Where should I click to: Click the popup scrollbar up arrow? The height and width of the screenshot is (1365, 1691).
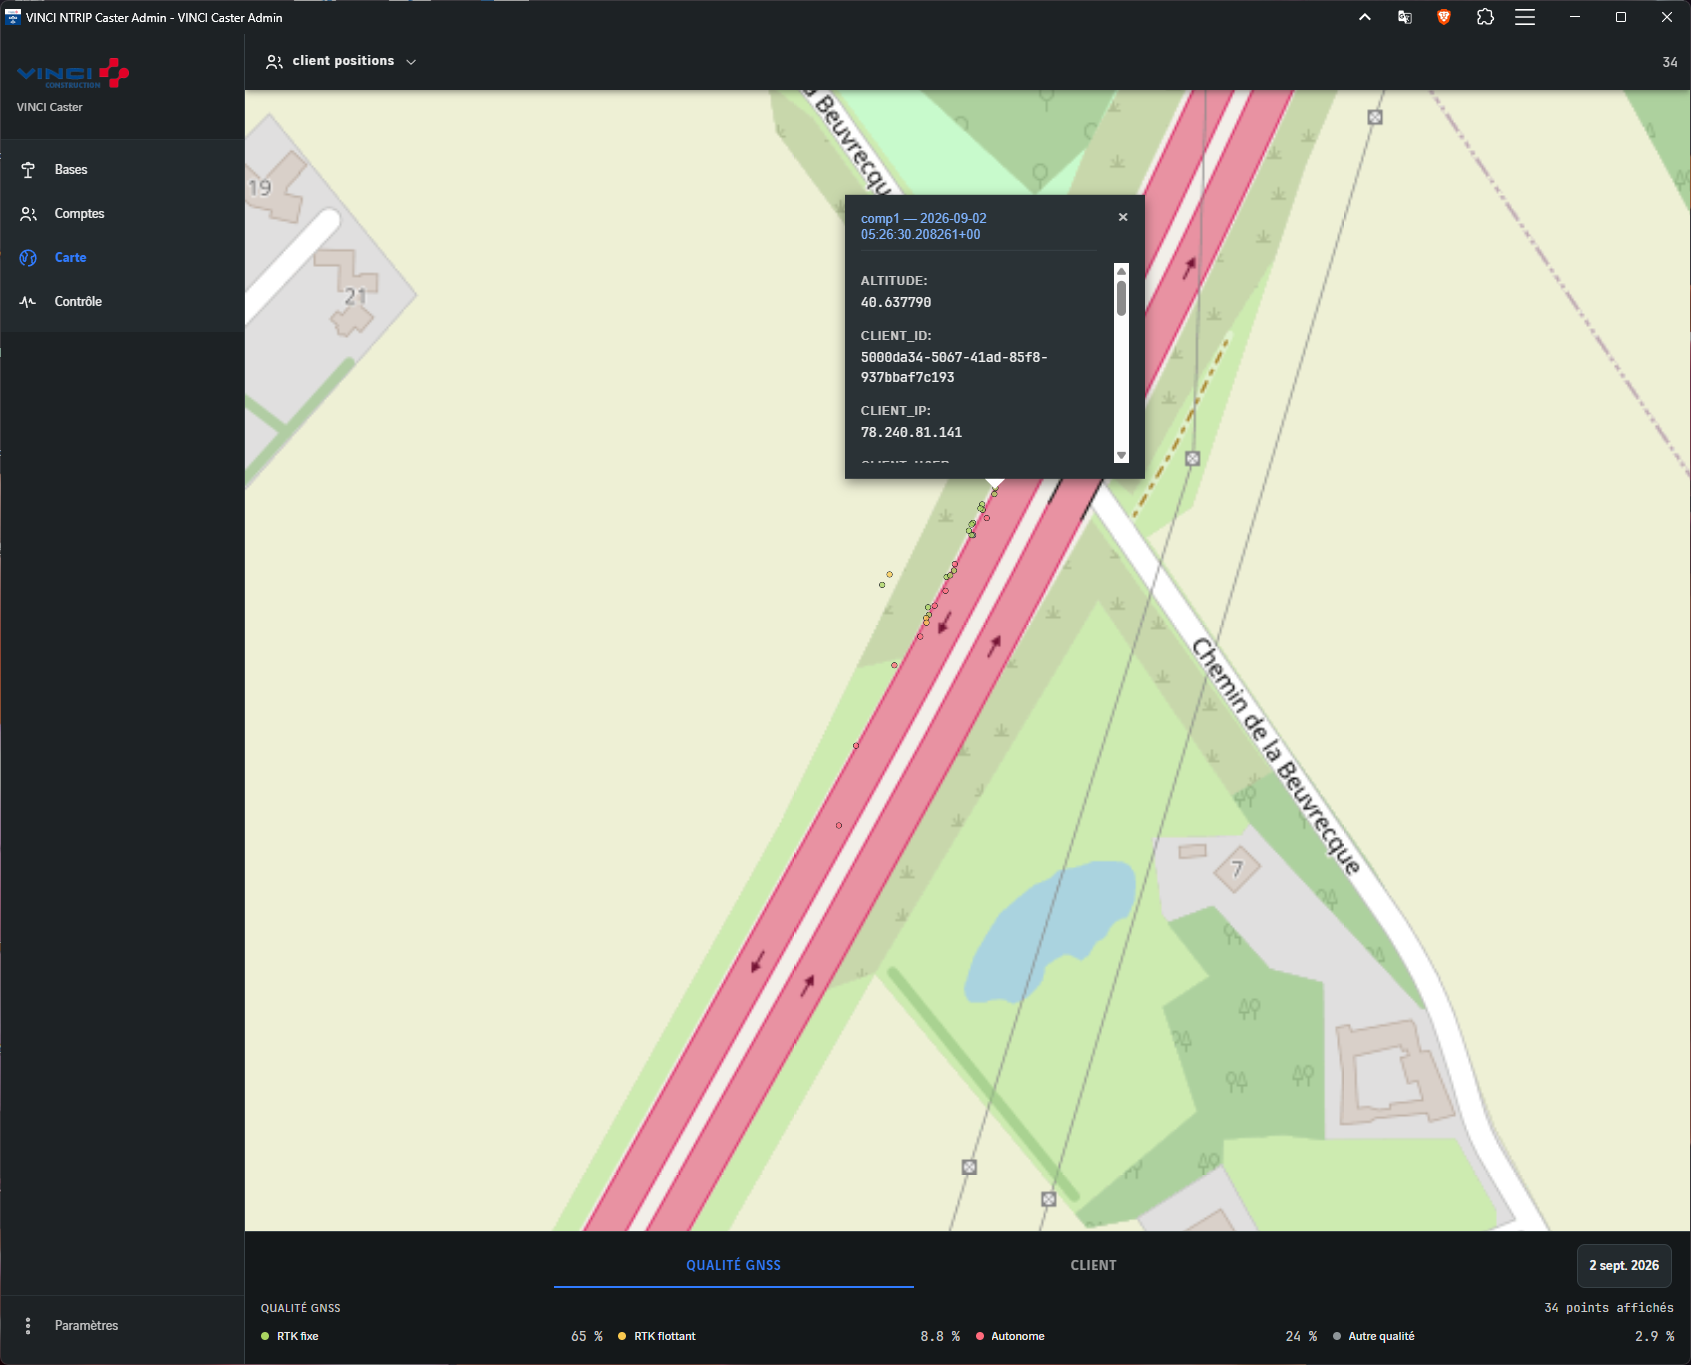pyautogui.click(x=1121, y=271)
